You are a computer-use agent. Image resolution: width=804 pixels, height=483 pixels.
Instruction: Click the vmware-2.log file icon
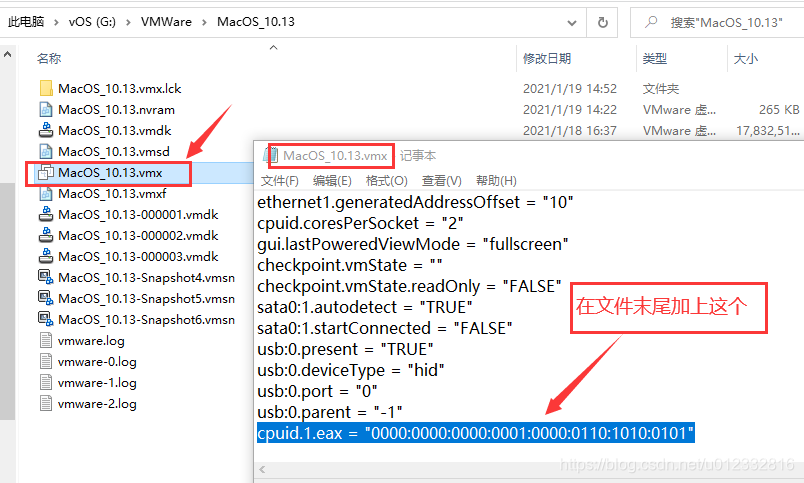pyautogui.click(x=46, y=404)
